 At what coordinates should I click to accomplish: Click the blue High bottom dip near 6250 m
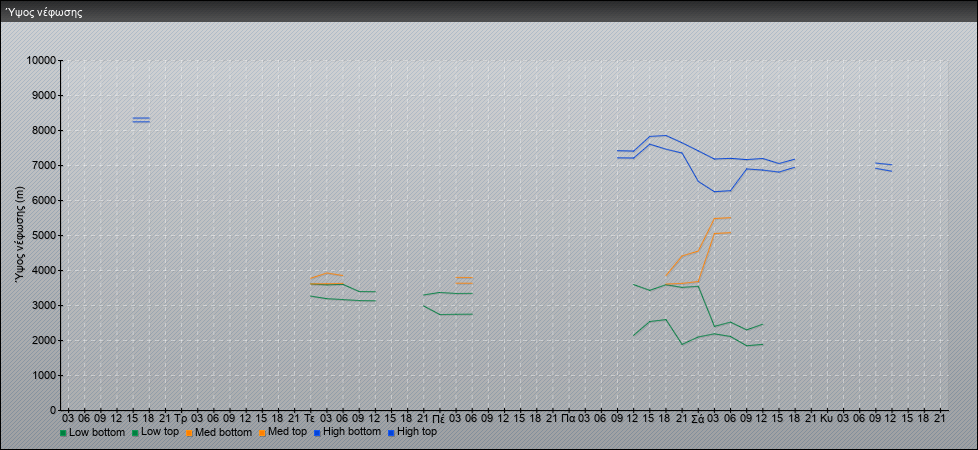tap(714, 192)
